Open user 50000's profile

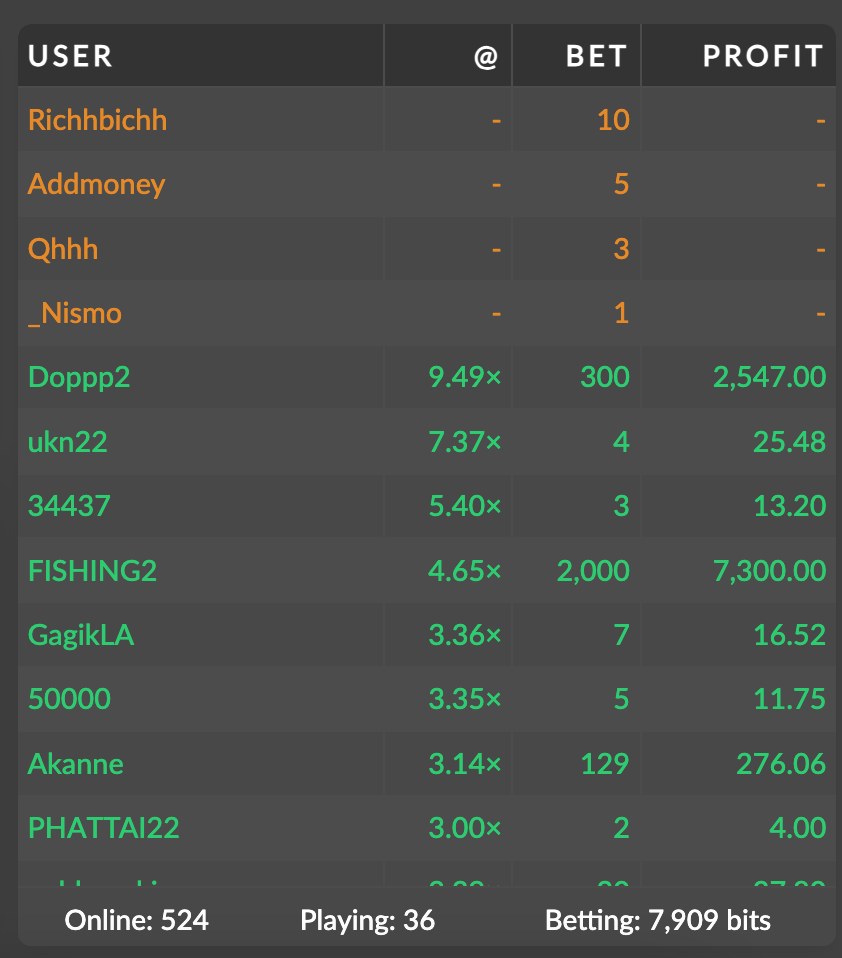click(69, 699)
